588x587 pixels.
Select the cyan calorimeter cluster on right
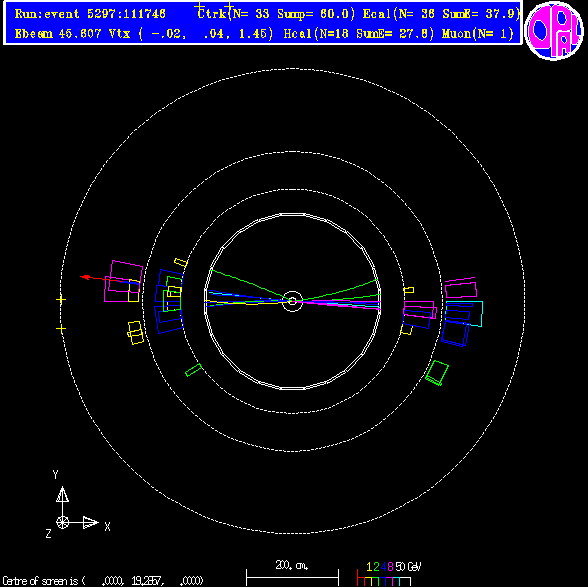click(464, 313)
